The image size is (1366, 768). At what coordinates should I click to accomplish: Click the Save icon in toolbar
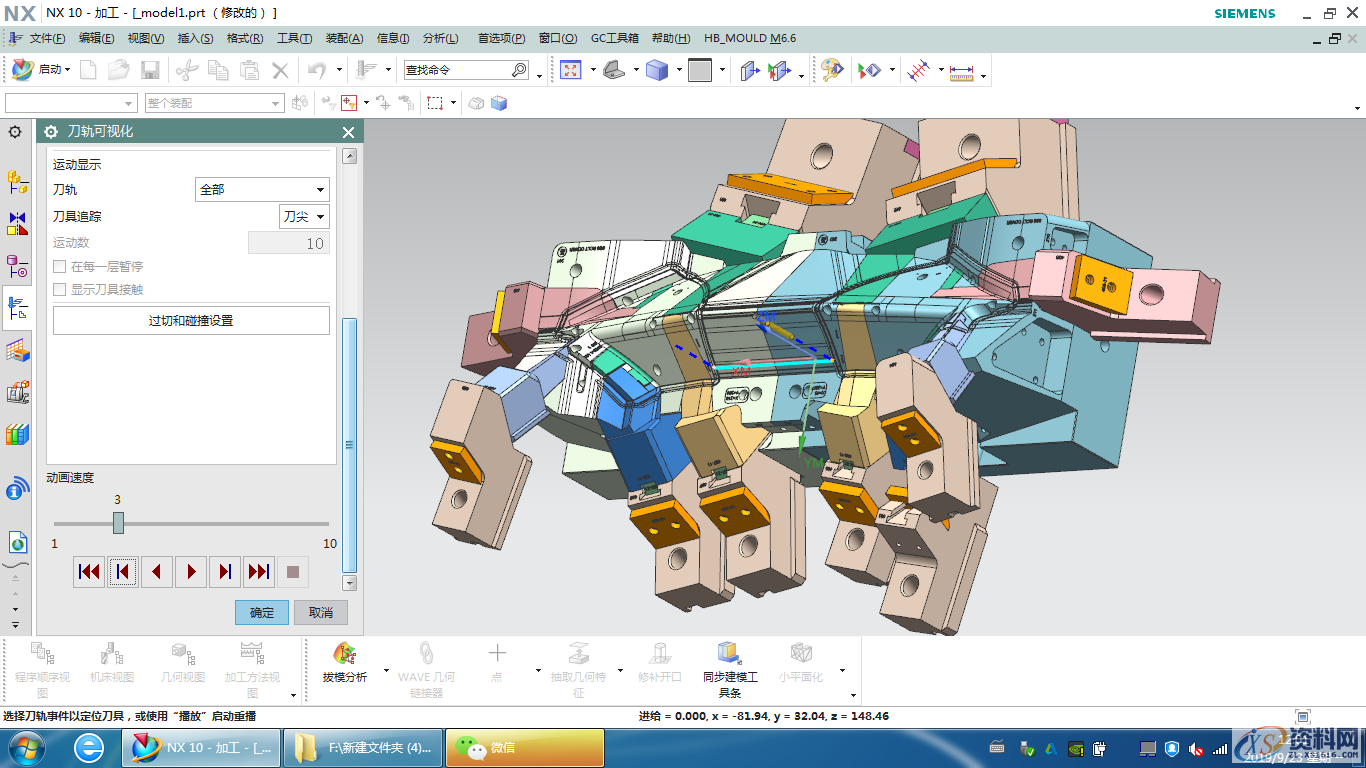[x=150, y=70]
